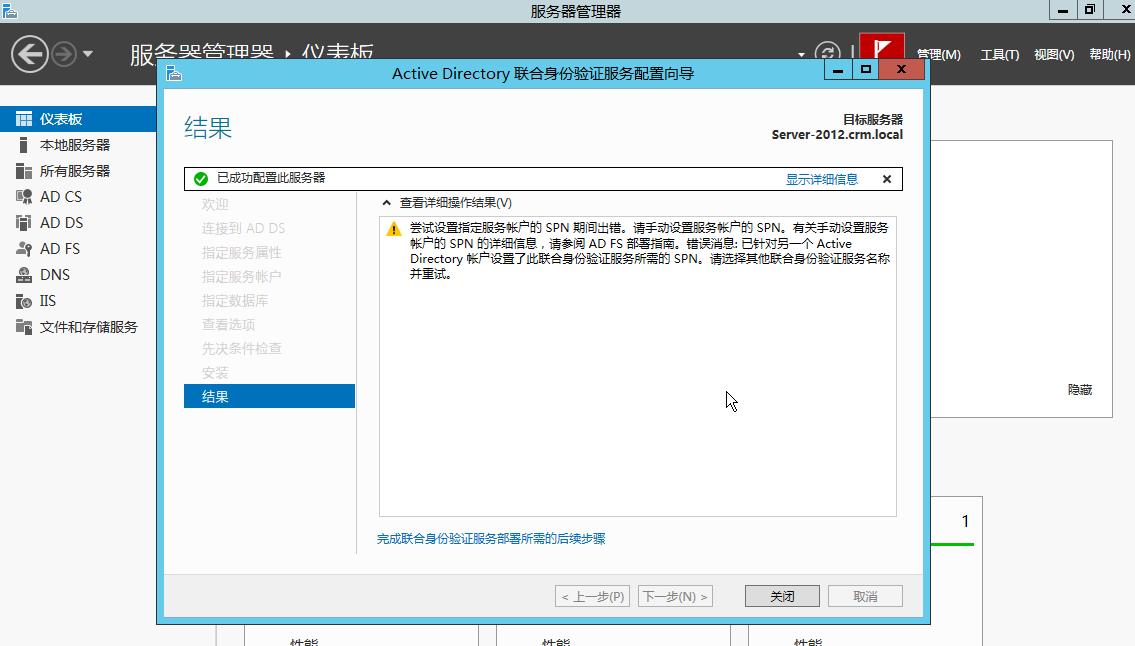Open the 视图(V) menu
Viewport: 1135px width, 646px height.
(1054, 54)
